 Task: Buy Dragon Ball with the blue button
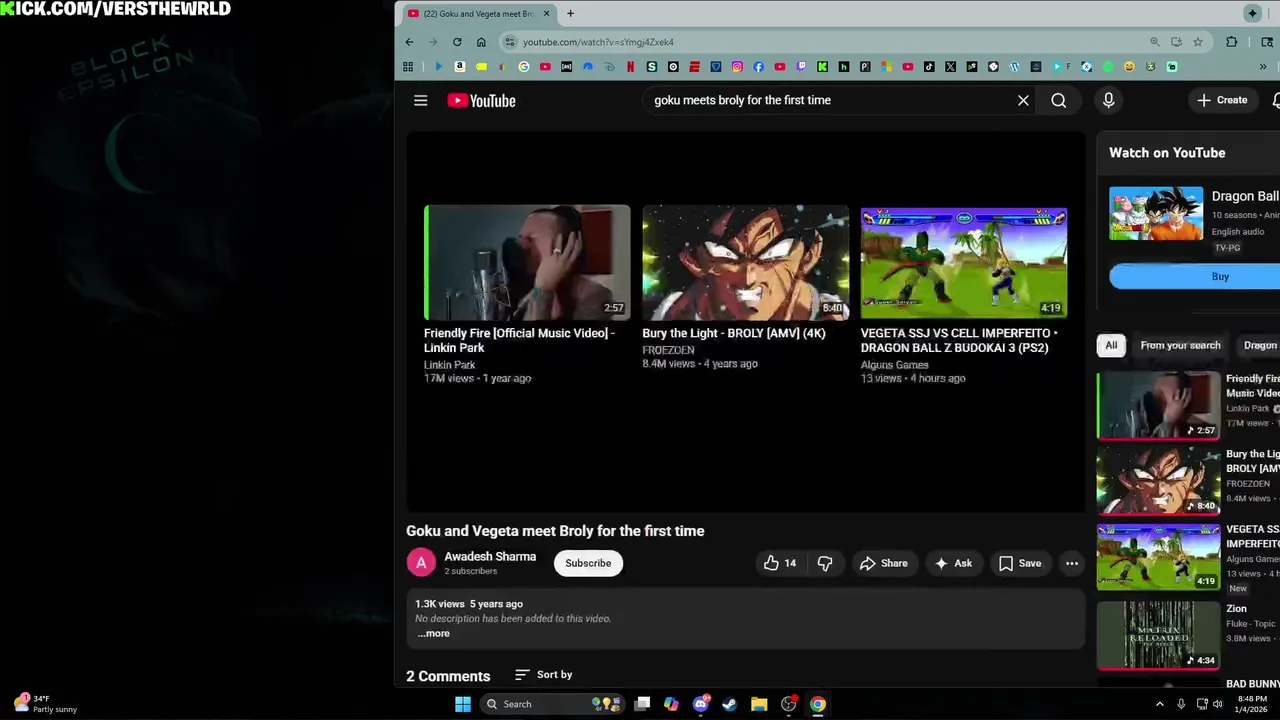[x=1194, y=277]
